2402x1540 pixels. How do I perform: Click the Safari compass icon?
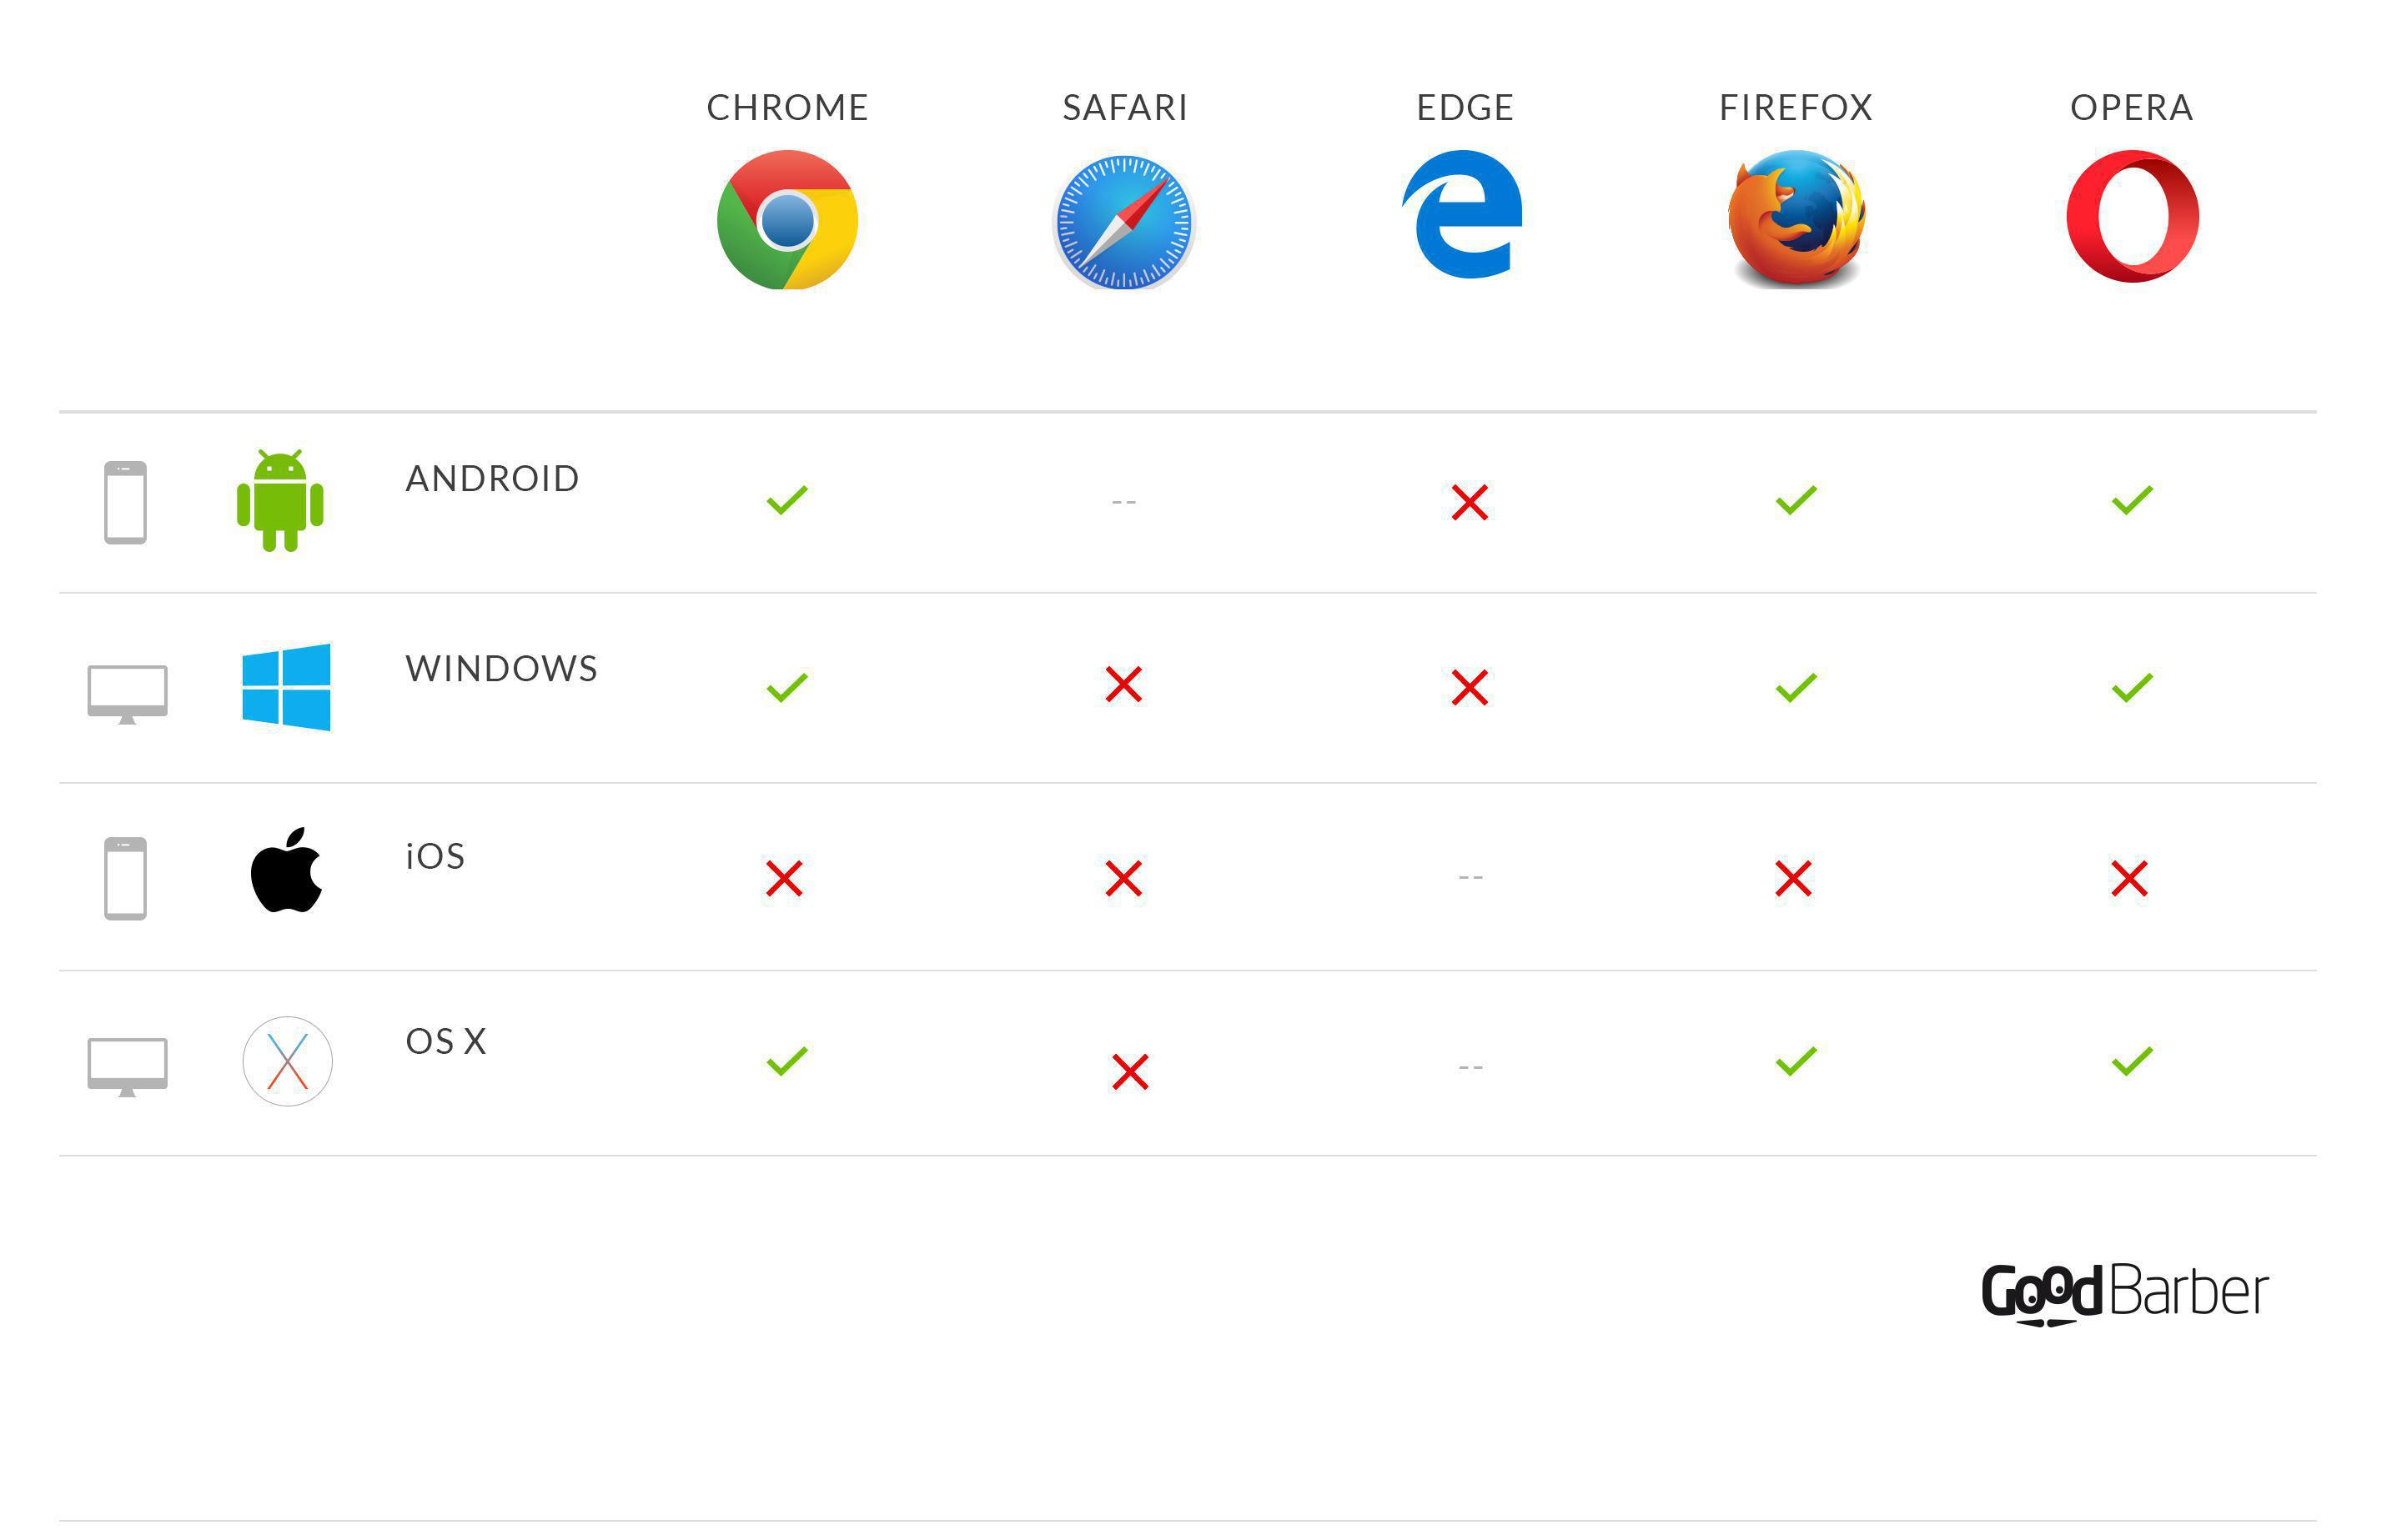[1124, 222]
